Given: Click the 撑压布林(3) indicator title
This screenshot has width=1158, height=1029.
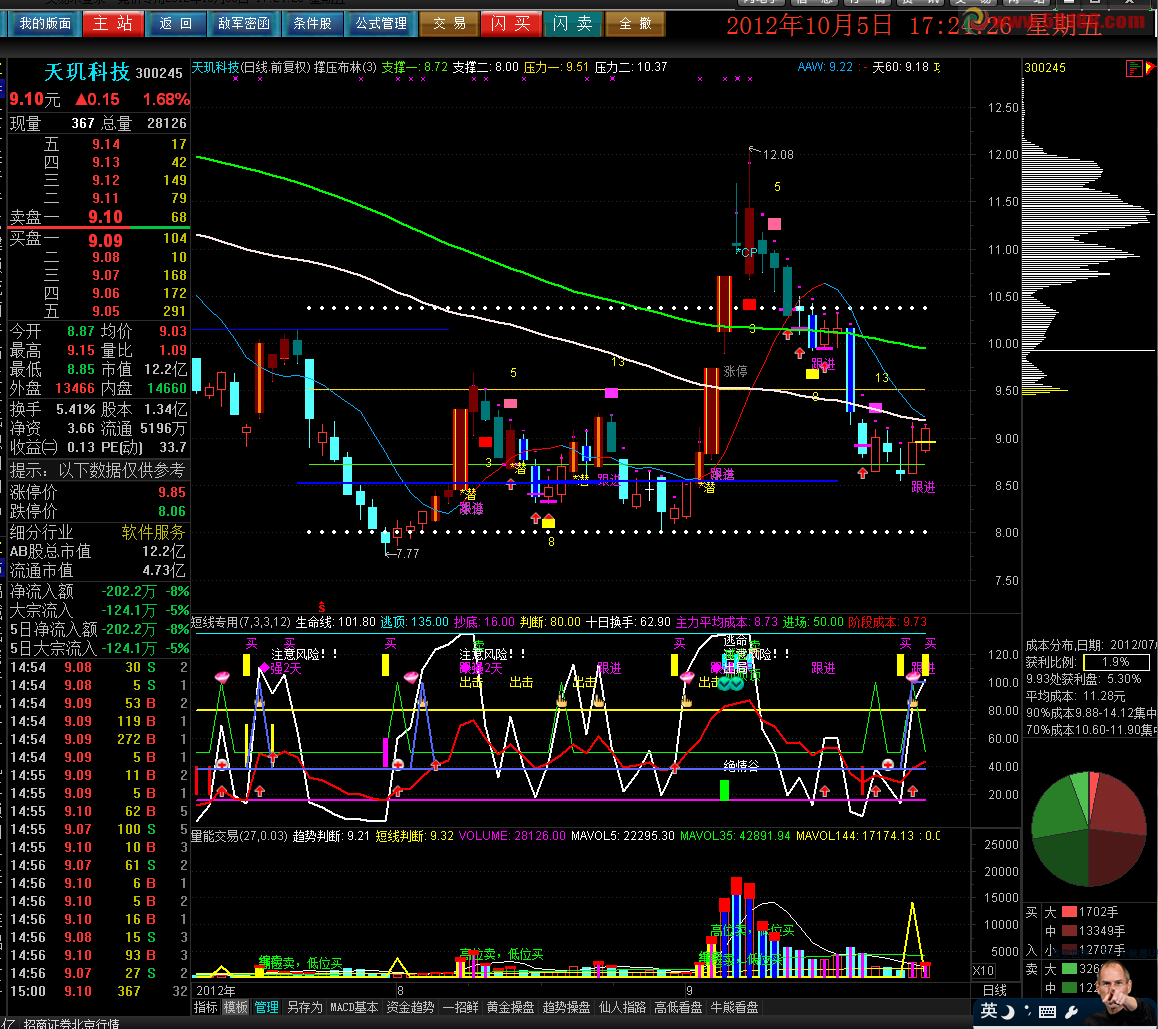Looking at the screenshot, I should (345, 67).
